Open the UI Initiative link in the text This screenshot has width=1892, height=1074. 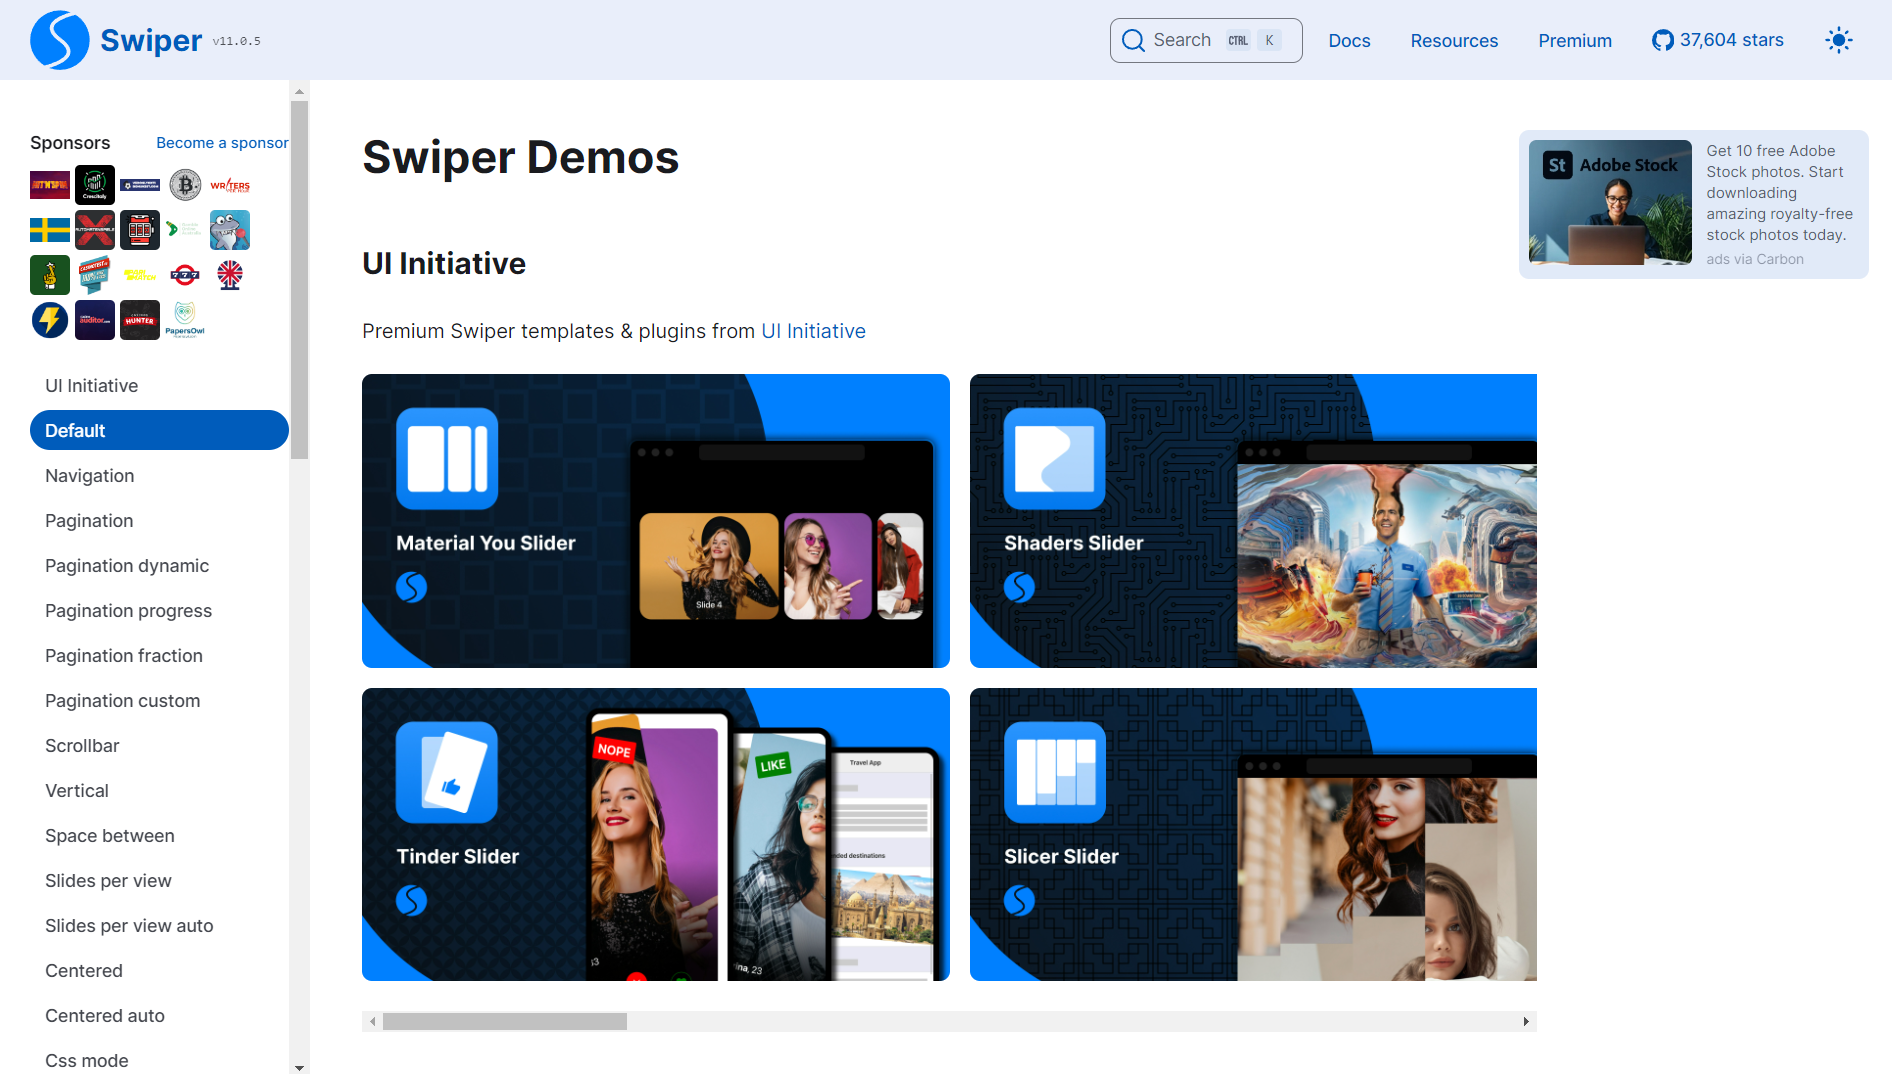click(812, 331)
